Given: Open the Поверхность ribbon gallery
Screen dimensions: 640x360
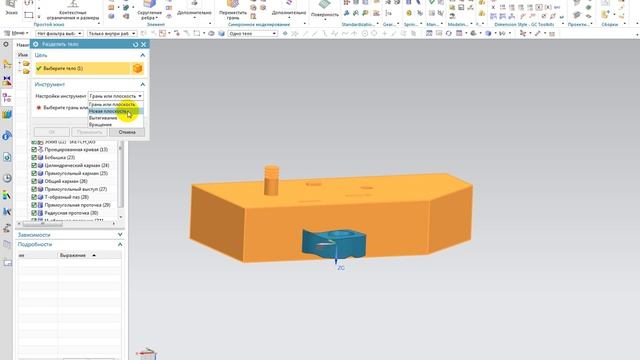Looking at the screenshot, I should (x=325, y=10).
